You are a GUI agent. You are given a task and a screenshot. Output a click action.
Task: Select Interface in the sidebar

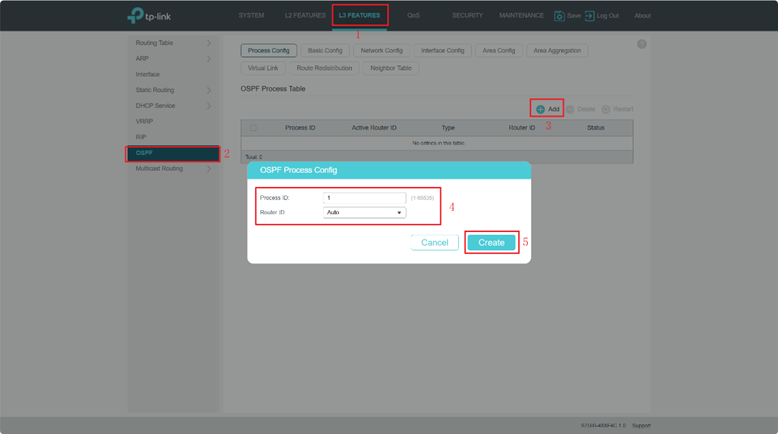pyautogui.click(x=147, y=74)
